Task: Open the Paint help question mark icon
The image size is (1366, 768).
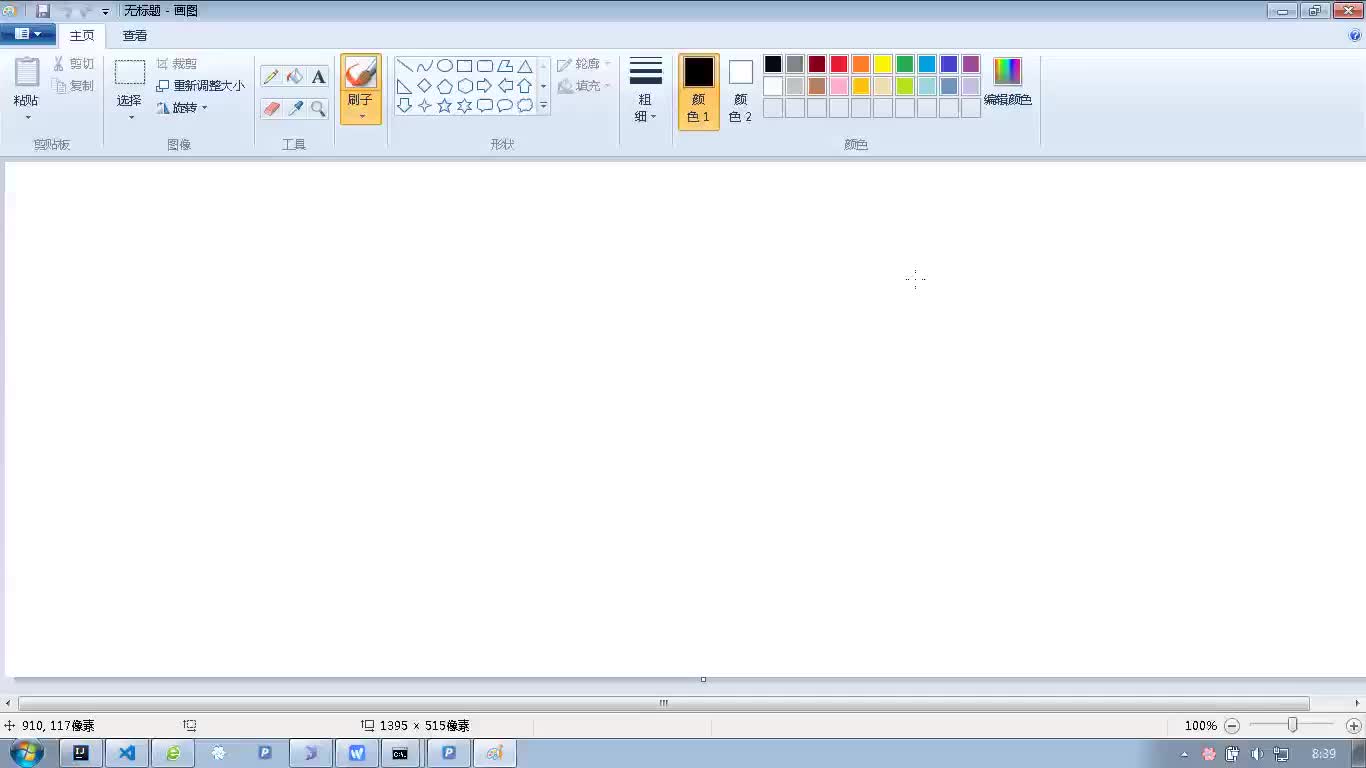Action: [1356, 35]
